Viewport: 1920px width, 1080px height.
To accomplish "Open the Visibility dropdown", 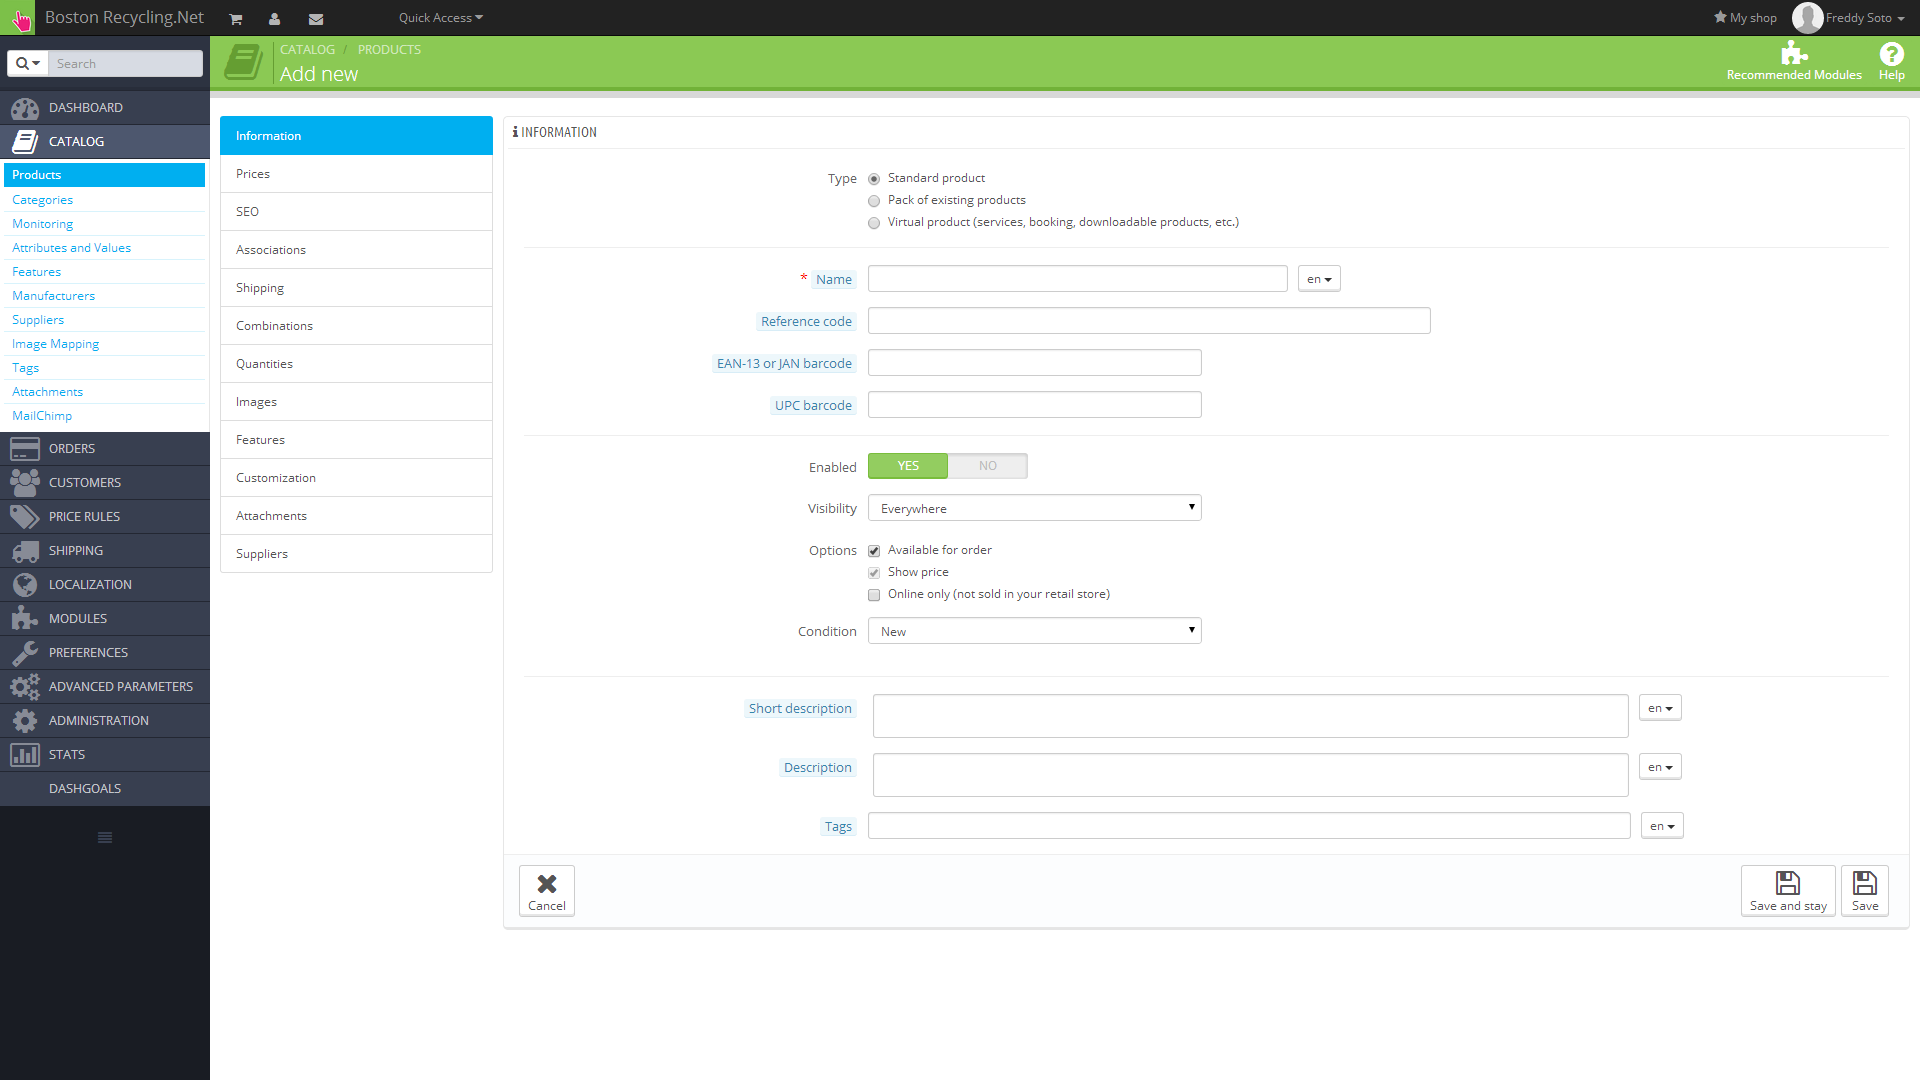I will click(x=1034, y=509).
